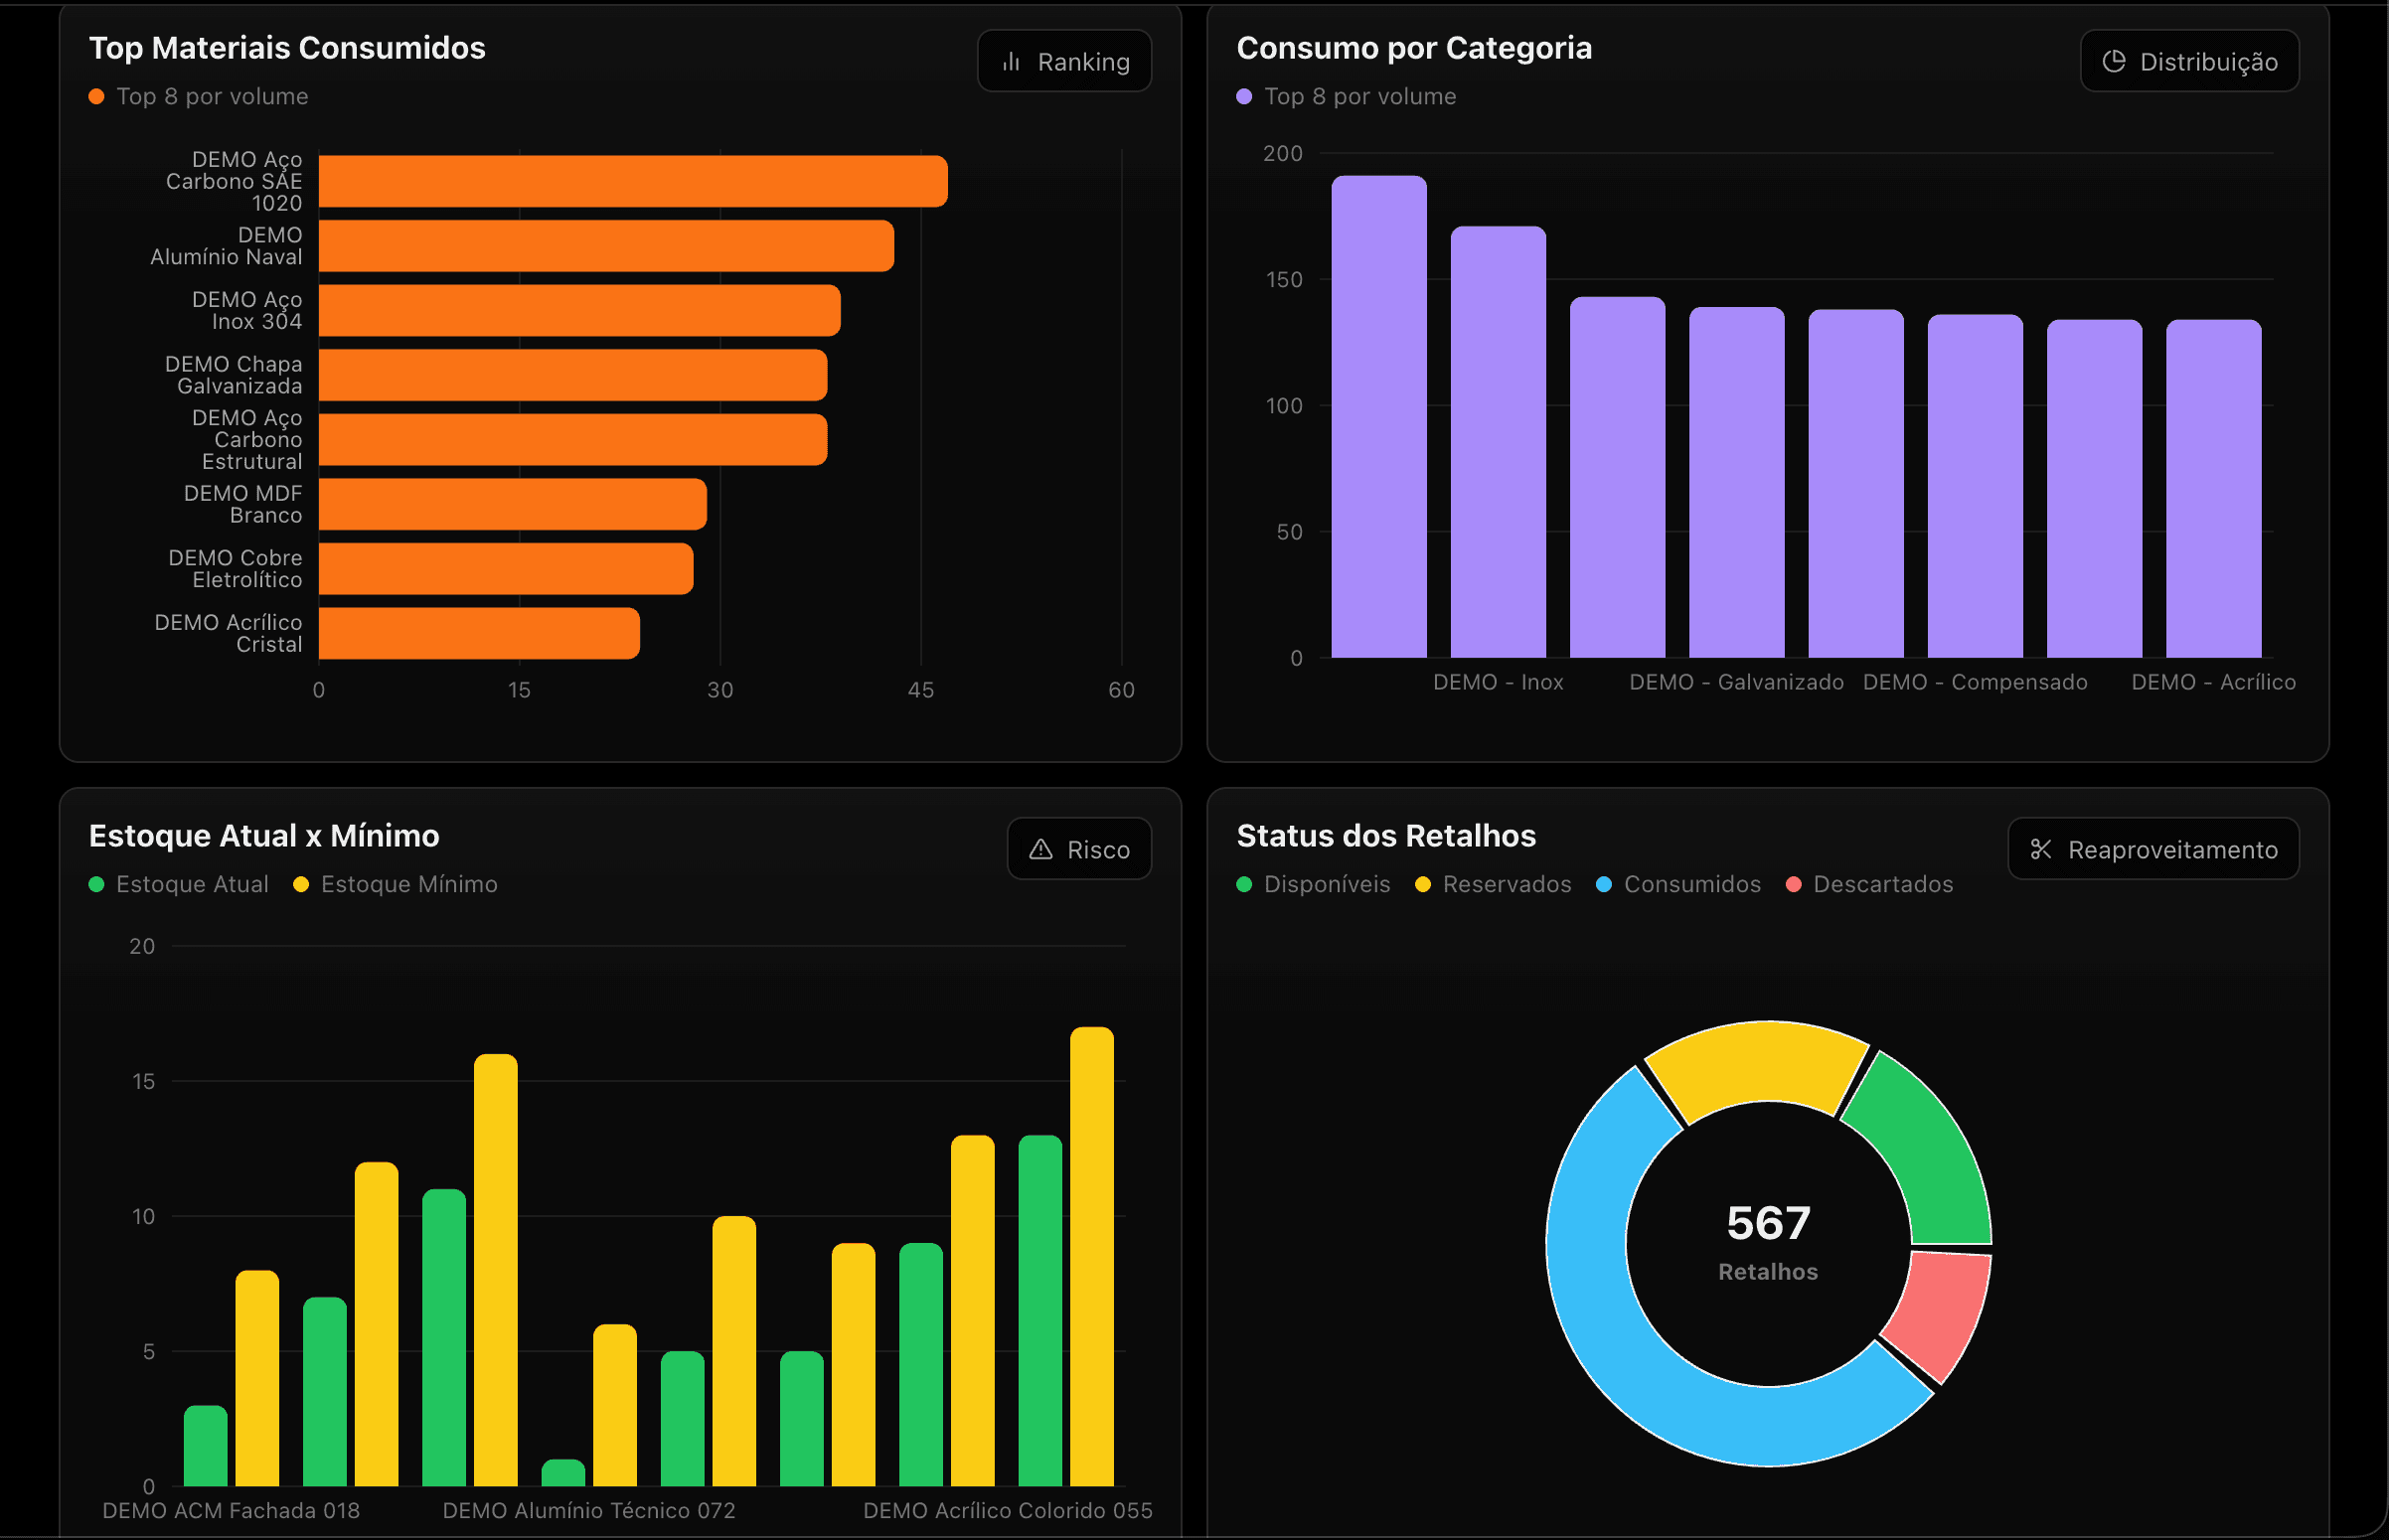This screenshot has width=2389, height=1540.
Task: Open the Risco badge on stock chart
Action: [x=1080, y=849]
